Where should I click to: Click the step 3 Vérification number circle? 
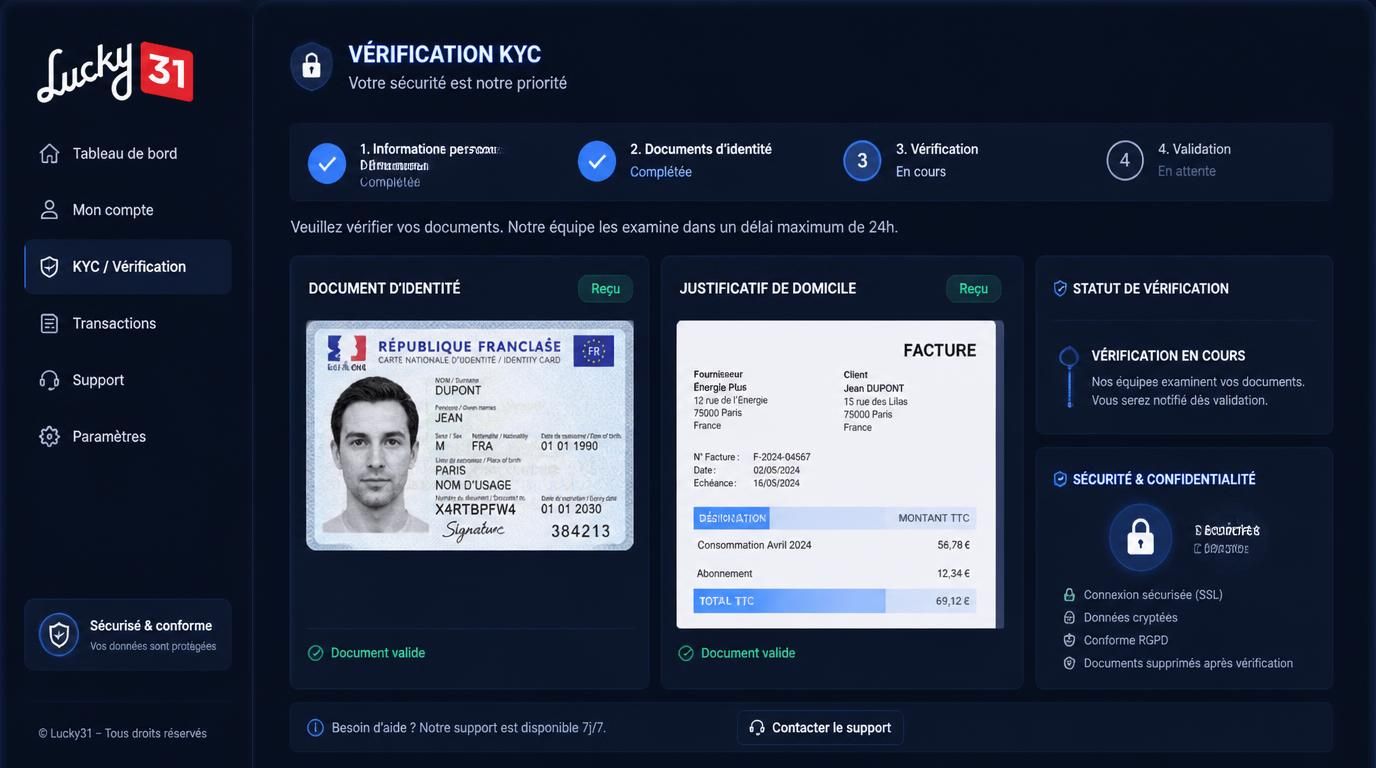pyautogui.click(x=862, y=161)
